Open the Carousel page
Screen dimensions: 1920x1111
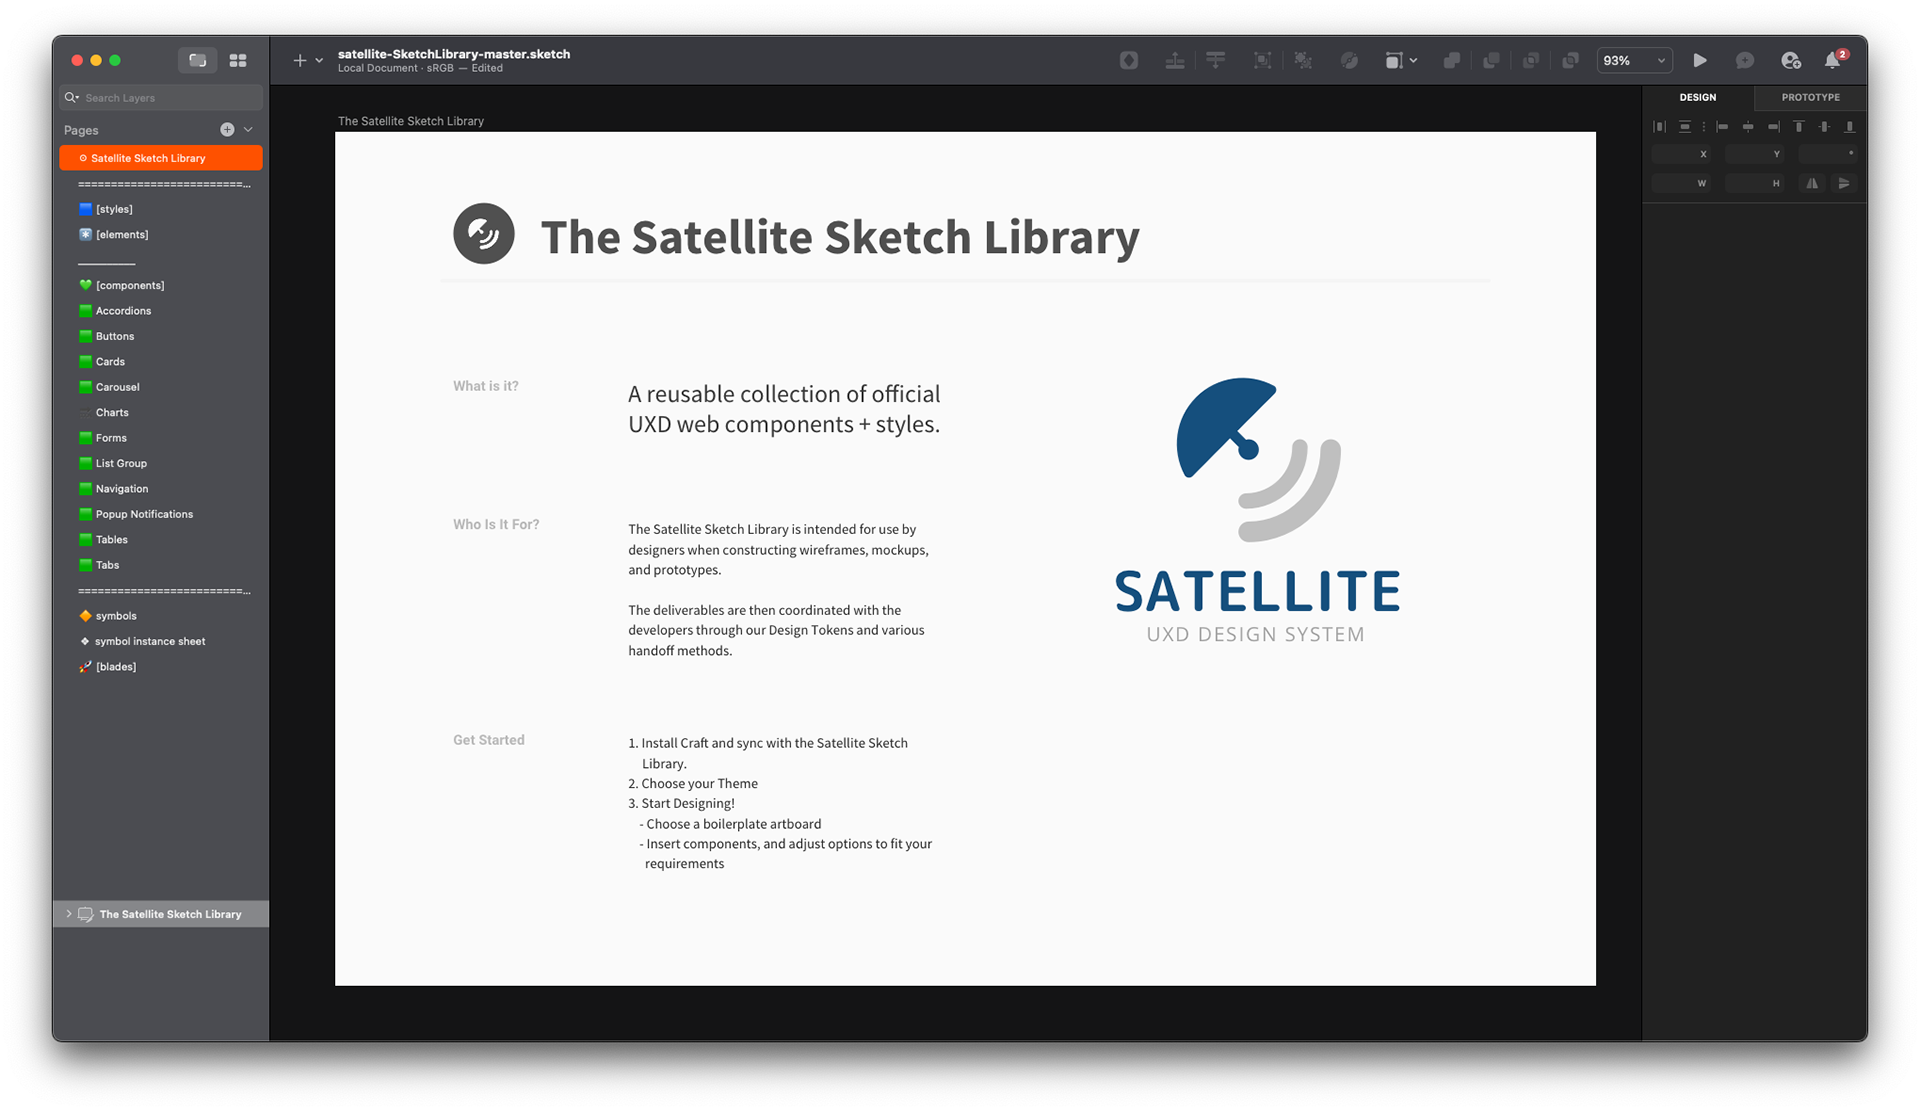161,387
